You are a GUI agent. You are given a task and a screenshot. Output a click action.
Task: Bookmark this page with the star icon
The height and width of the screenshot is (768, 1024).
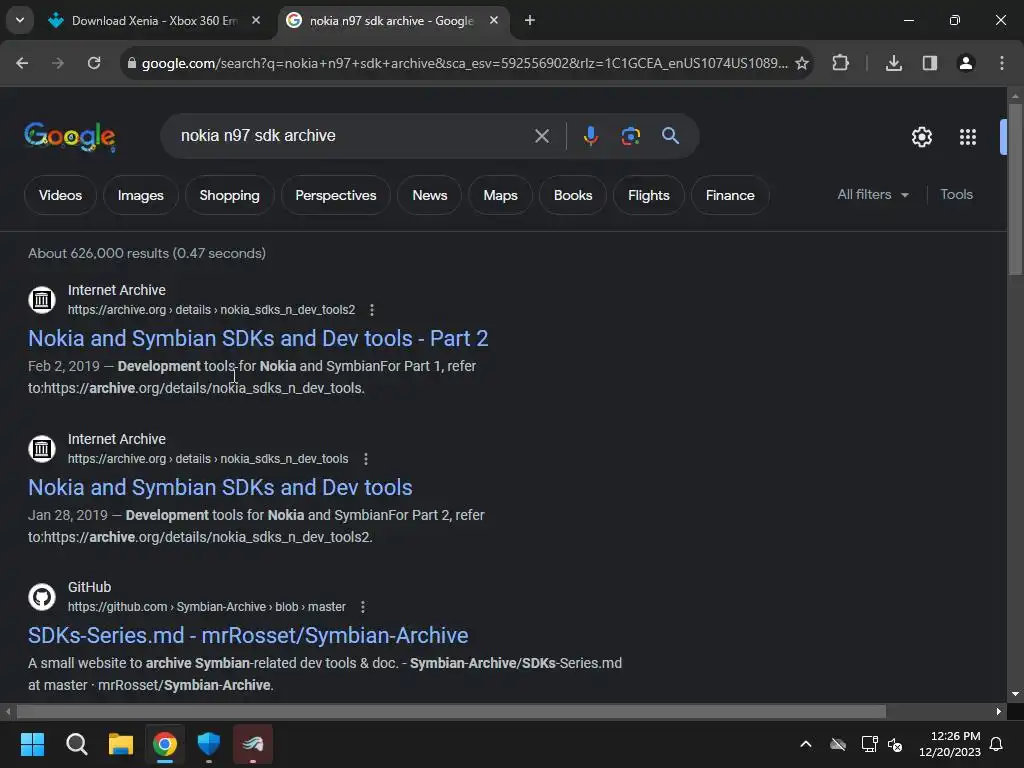(x=802, y=63)
